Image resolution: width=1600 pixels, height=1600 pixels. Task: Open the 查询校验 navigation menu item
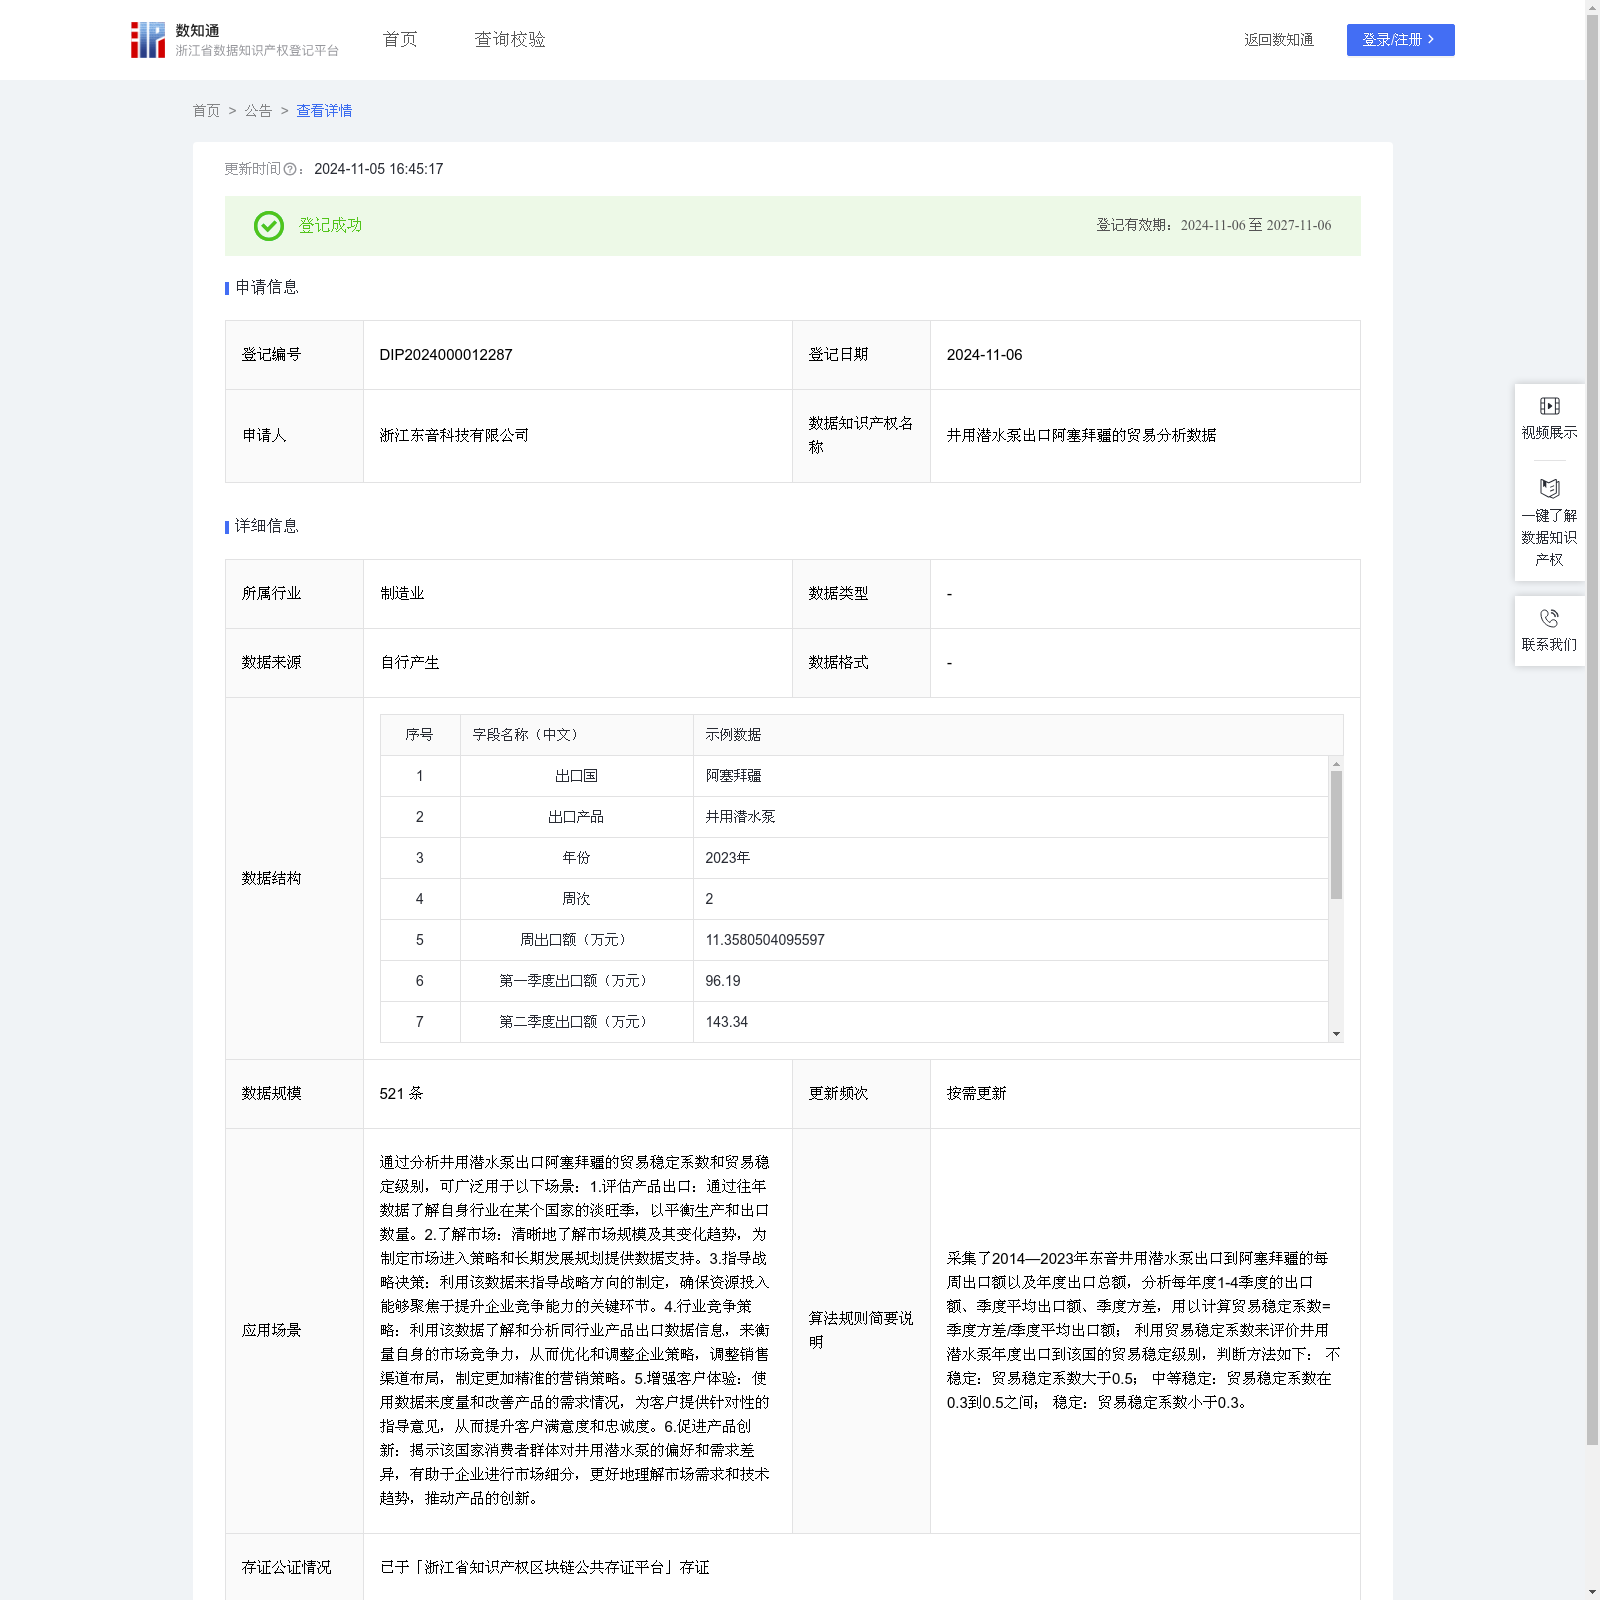pos(509,40)
